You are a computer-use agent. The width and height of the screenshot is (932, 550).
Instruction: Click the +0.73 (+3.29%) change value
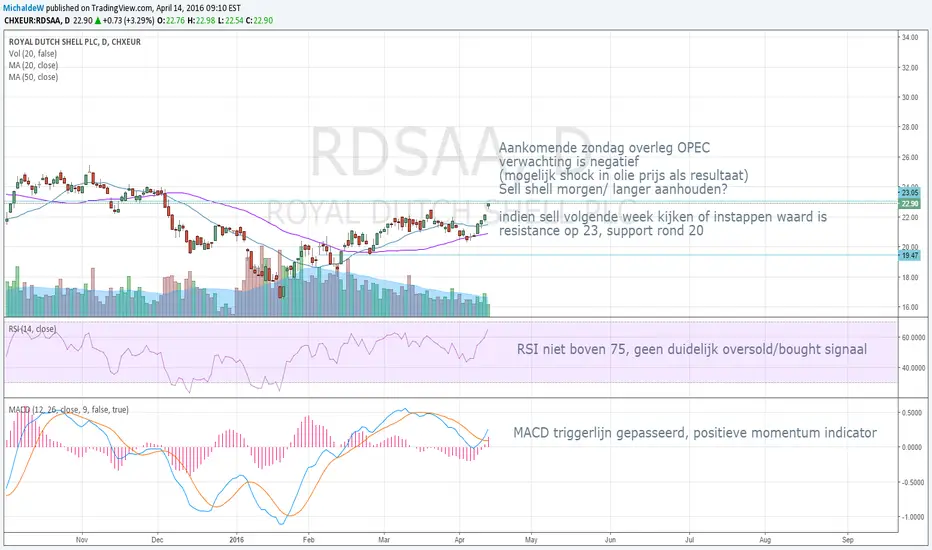tap(128, 20)
